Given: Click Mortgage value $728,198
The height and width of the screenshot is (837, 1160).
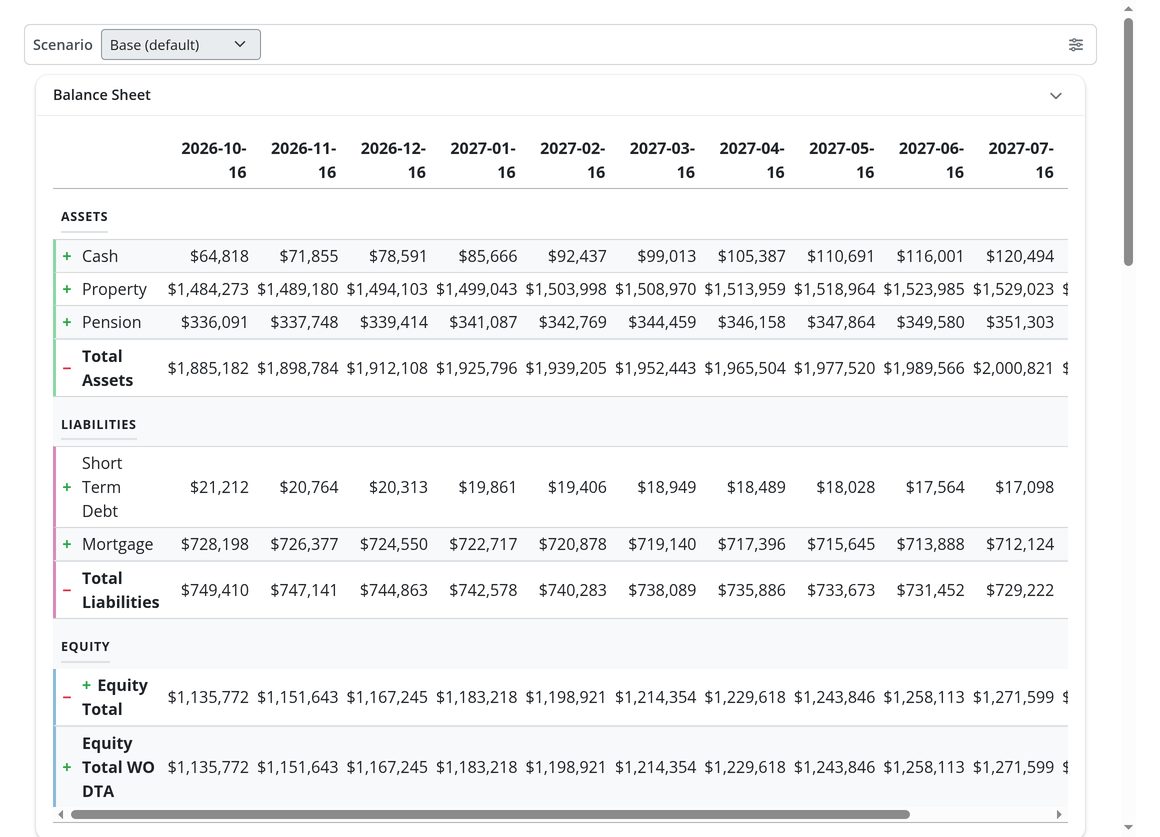Looking at the screenshot, I should click(x=215, y=545).
